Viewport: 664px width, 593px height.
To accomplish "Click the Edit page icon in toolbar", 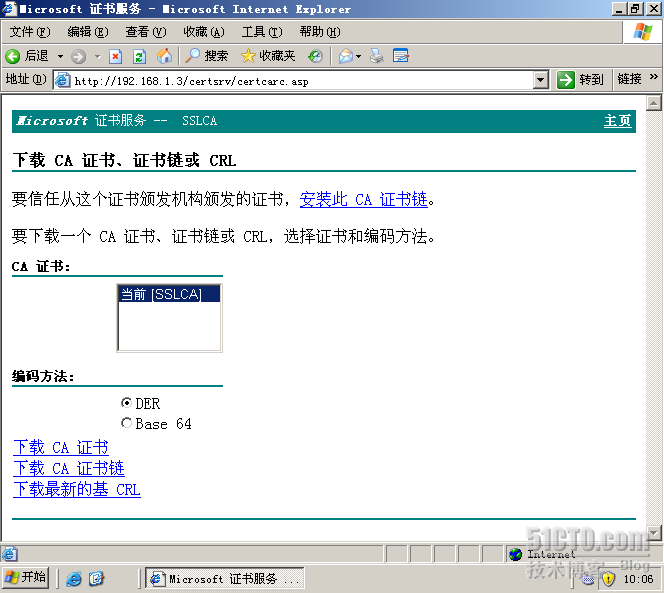I will tap(401, 55).
